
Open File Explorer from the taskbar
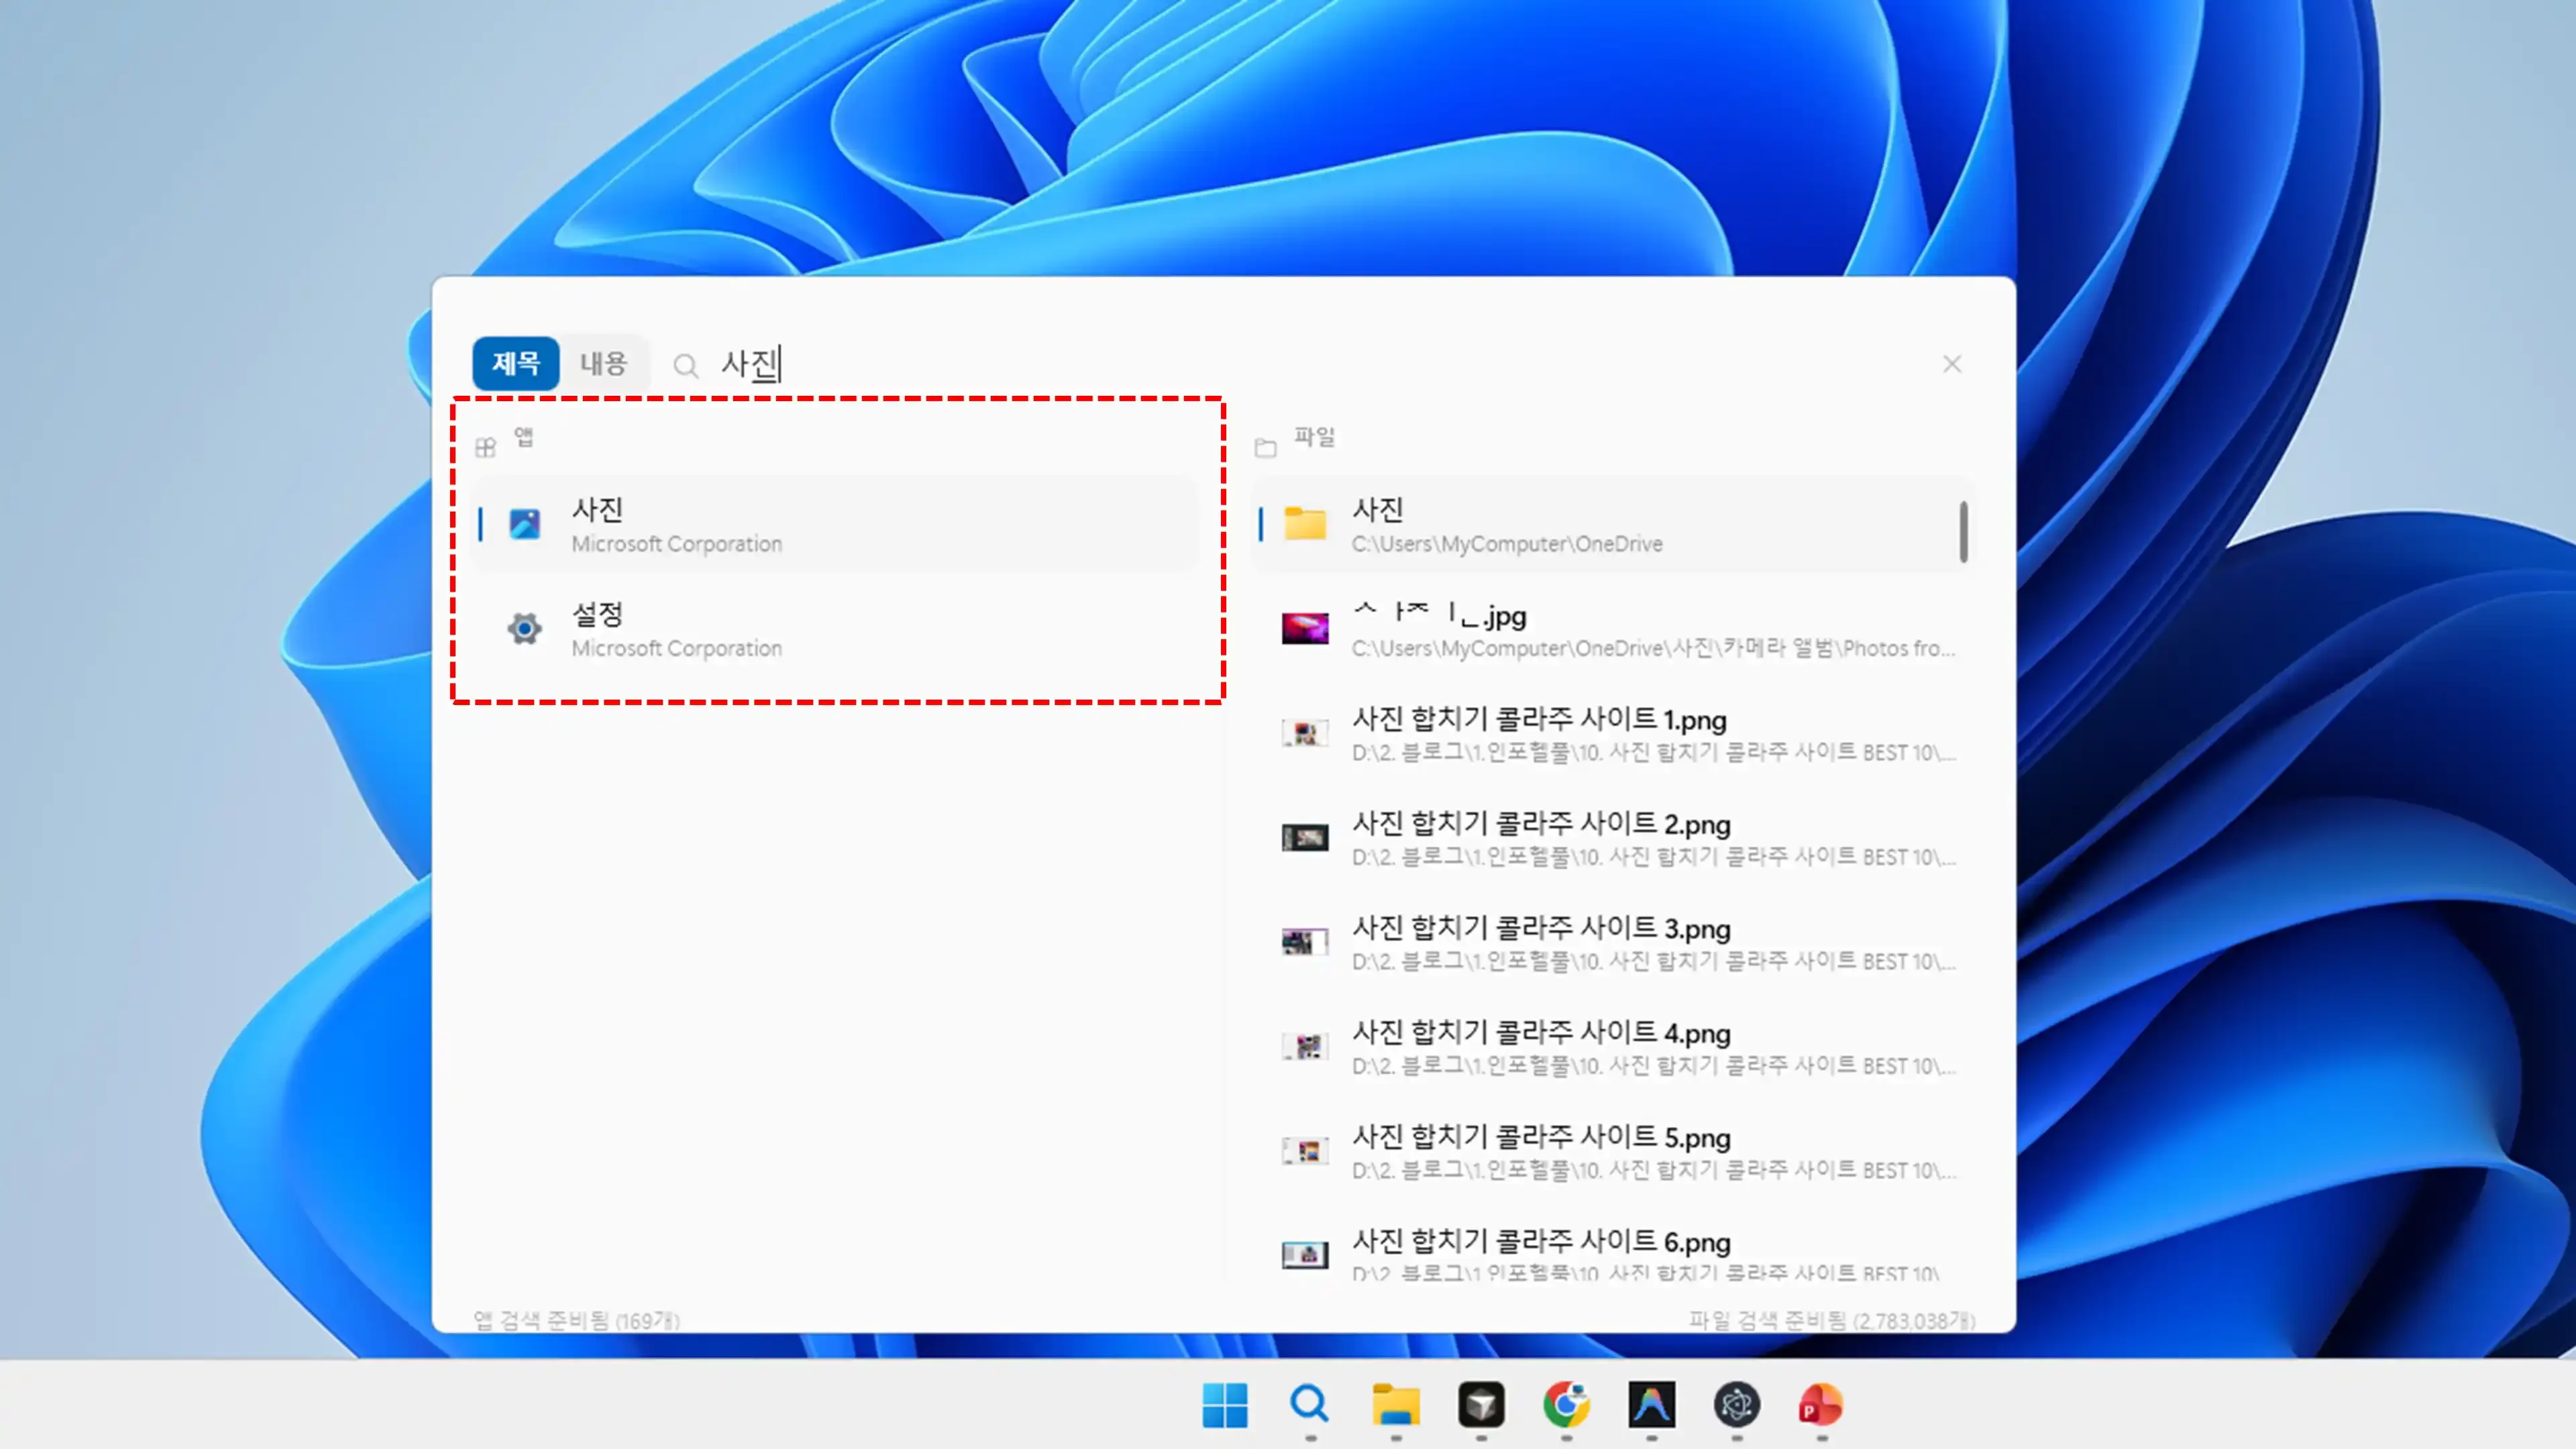tap(1395, 1405)
